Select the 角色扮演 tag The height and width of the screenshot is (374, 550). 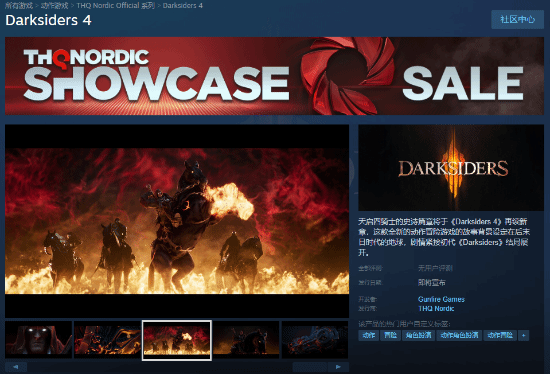coord(418,335)
